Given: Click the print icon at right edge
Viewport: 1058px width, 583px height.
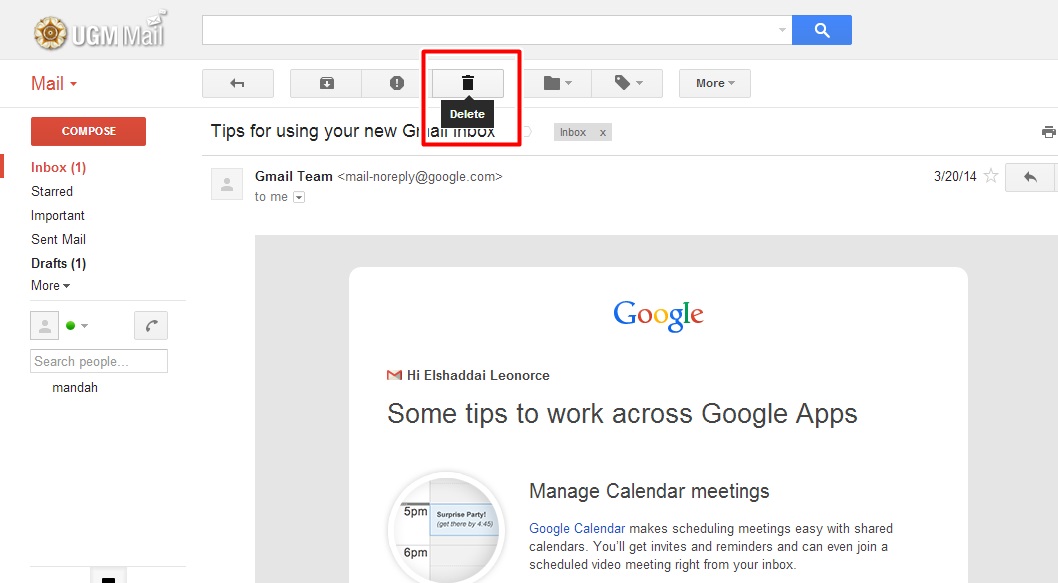Looking at the screenshot, I should (x=1049, y=132).
